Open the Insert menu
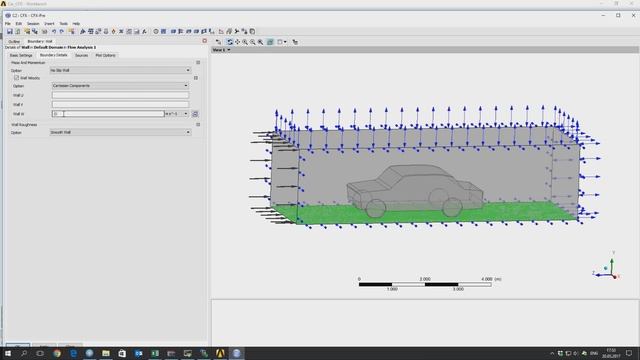This screenshot has height=360, width=640. pyautogui.click(x=49, y=24)
